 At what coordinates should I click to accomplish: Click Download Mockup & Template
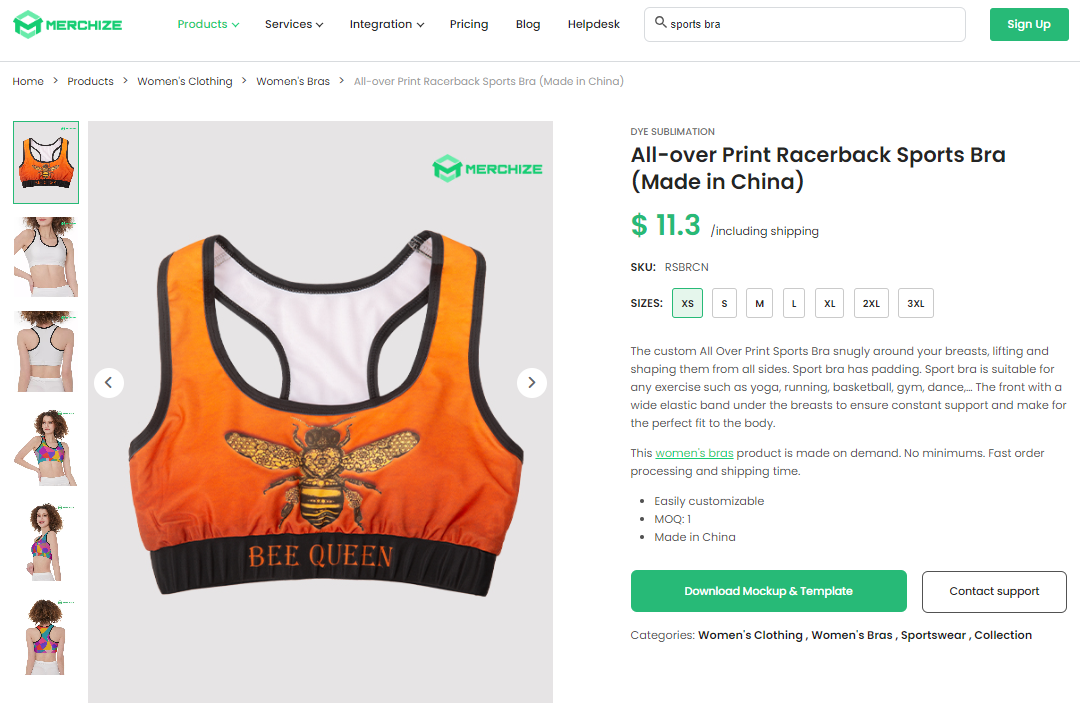coord(768,591)
